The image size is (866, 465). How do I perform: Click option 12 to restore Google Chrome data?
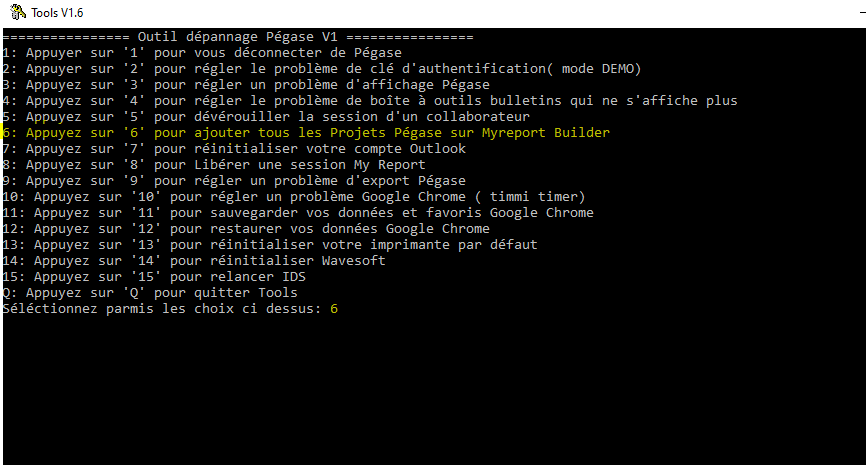[246, 228]
